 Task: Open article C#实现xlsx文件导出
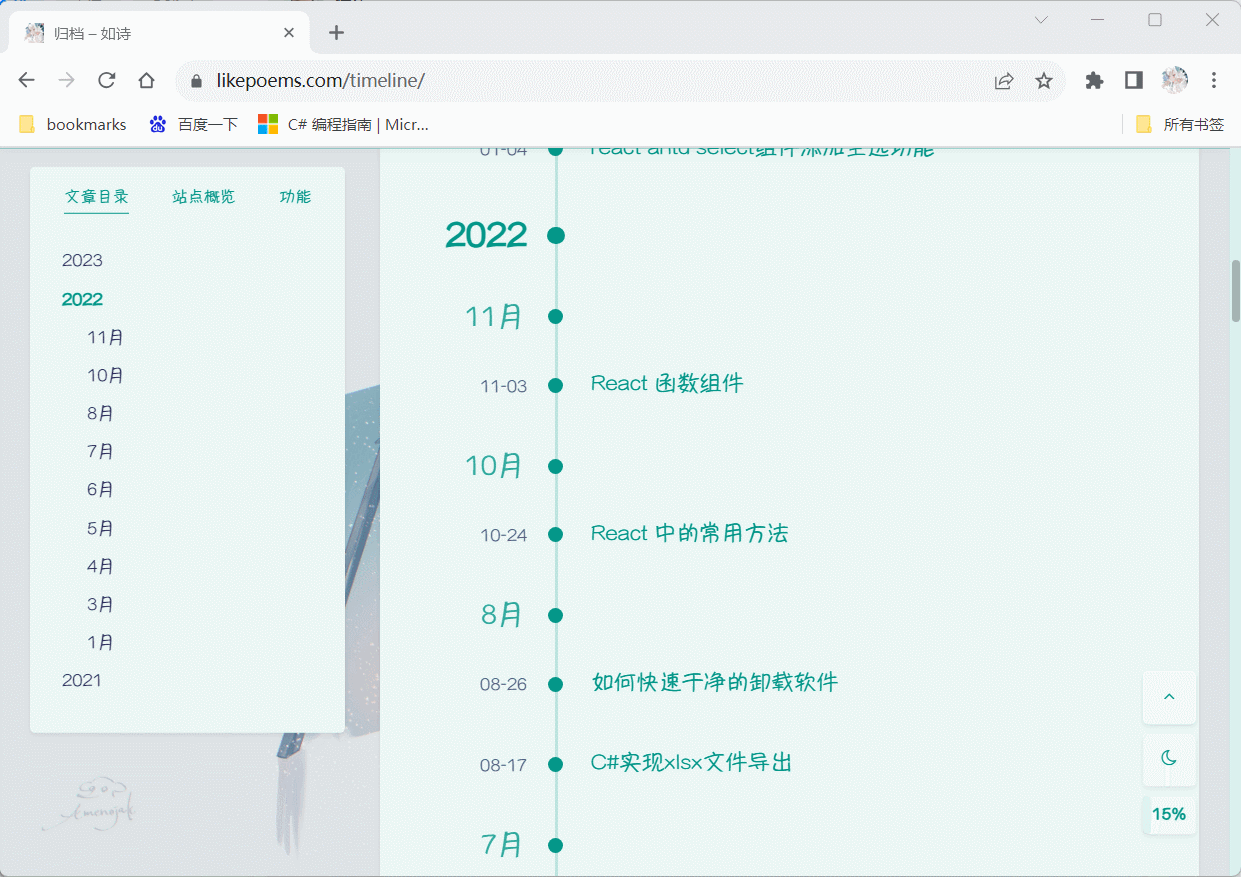coord(691,763)
